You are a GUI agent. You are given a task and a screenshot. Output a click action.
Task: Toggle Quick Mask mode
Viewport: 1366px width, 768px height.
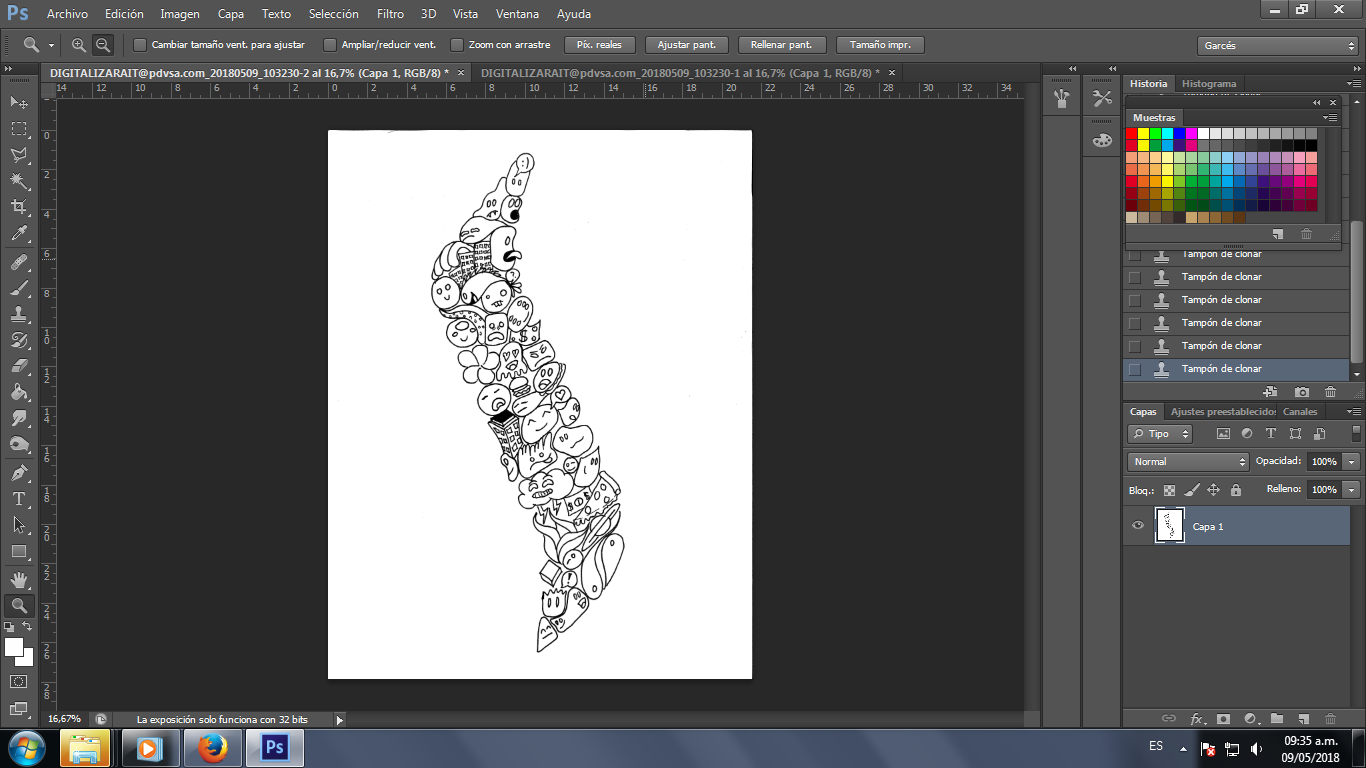[x=19, y=681]
